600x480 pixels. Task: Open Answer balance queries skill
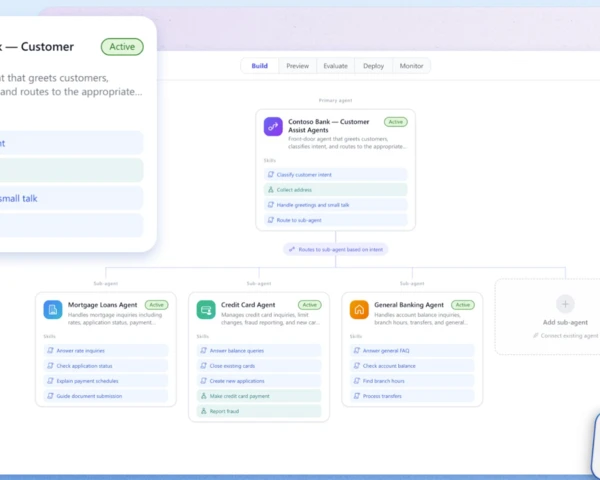click(259, 351)
